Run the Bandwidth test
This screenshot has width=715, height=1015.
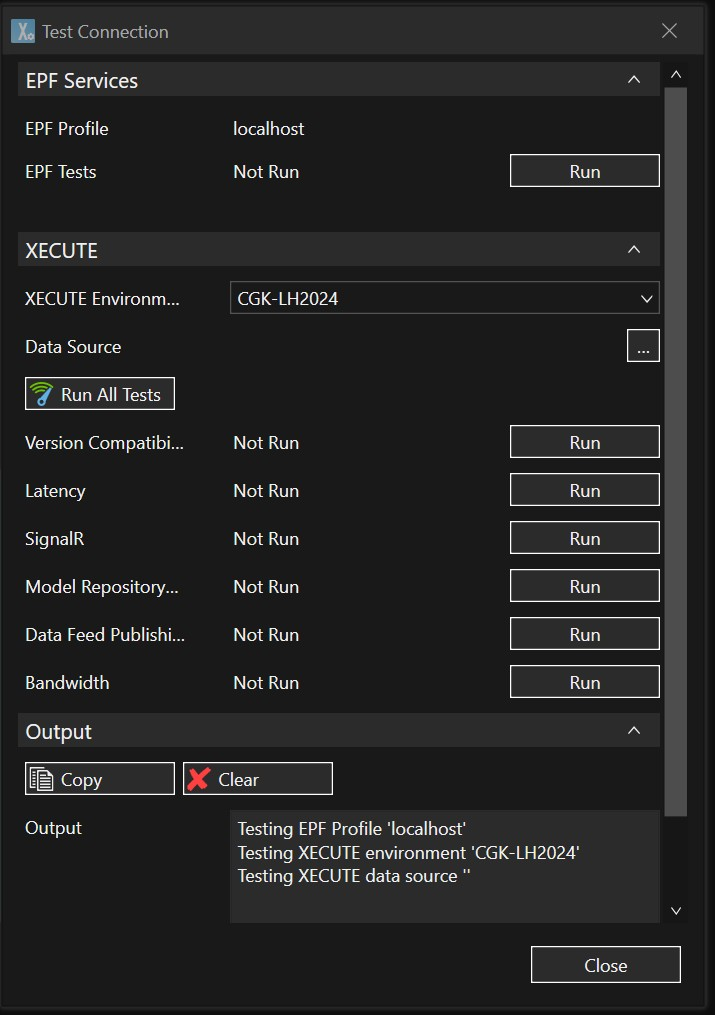[x=584, y=681]
